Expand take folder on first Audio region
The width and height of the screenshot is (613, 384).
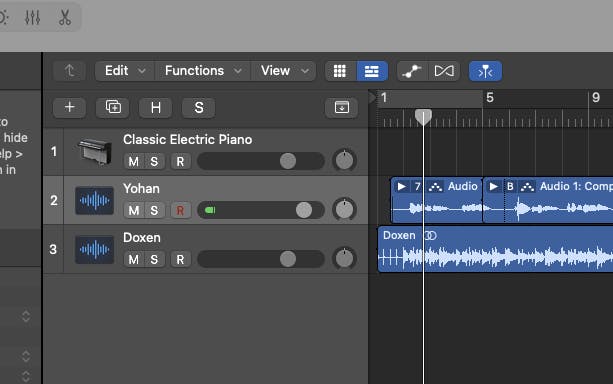click(x=401, y=187)
